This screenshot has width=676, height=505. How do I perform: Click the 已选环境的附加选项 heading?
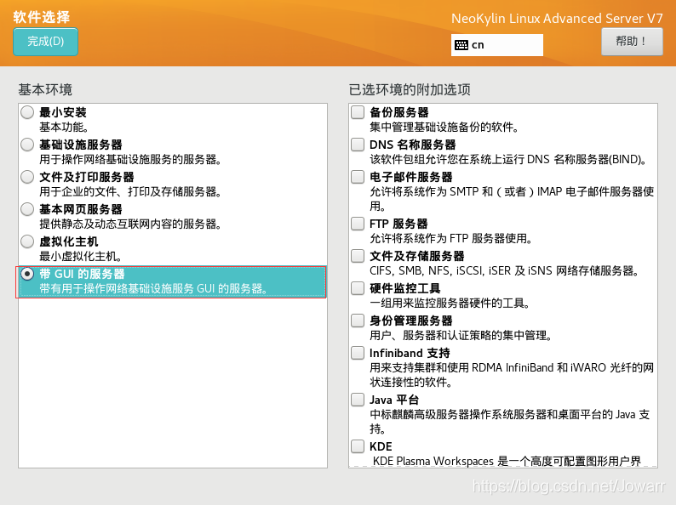coord(410,90)
